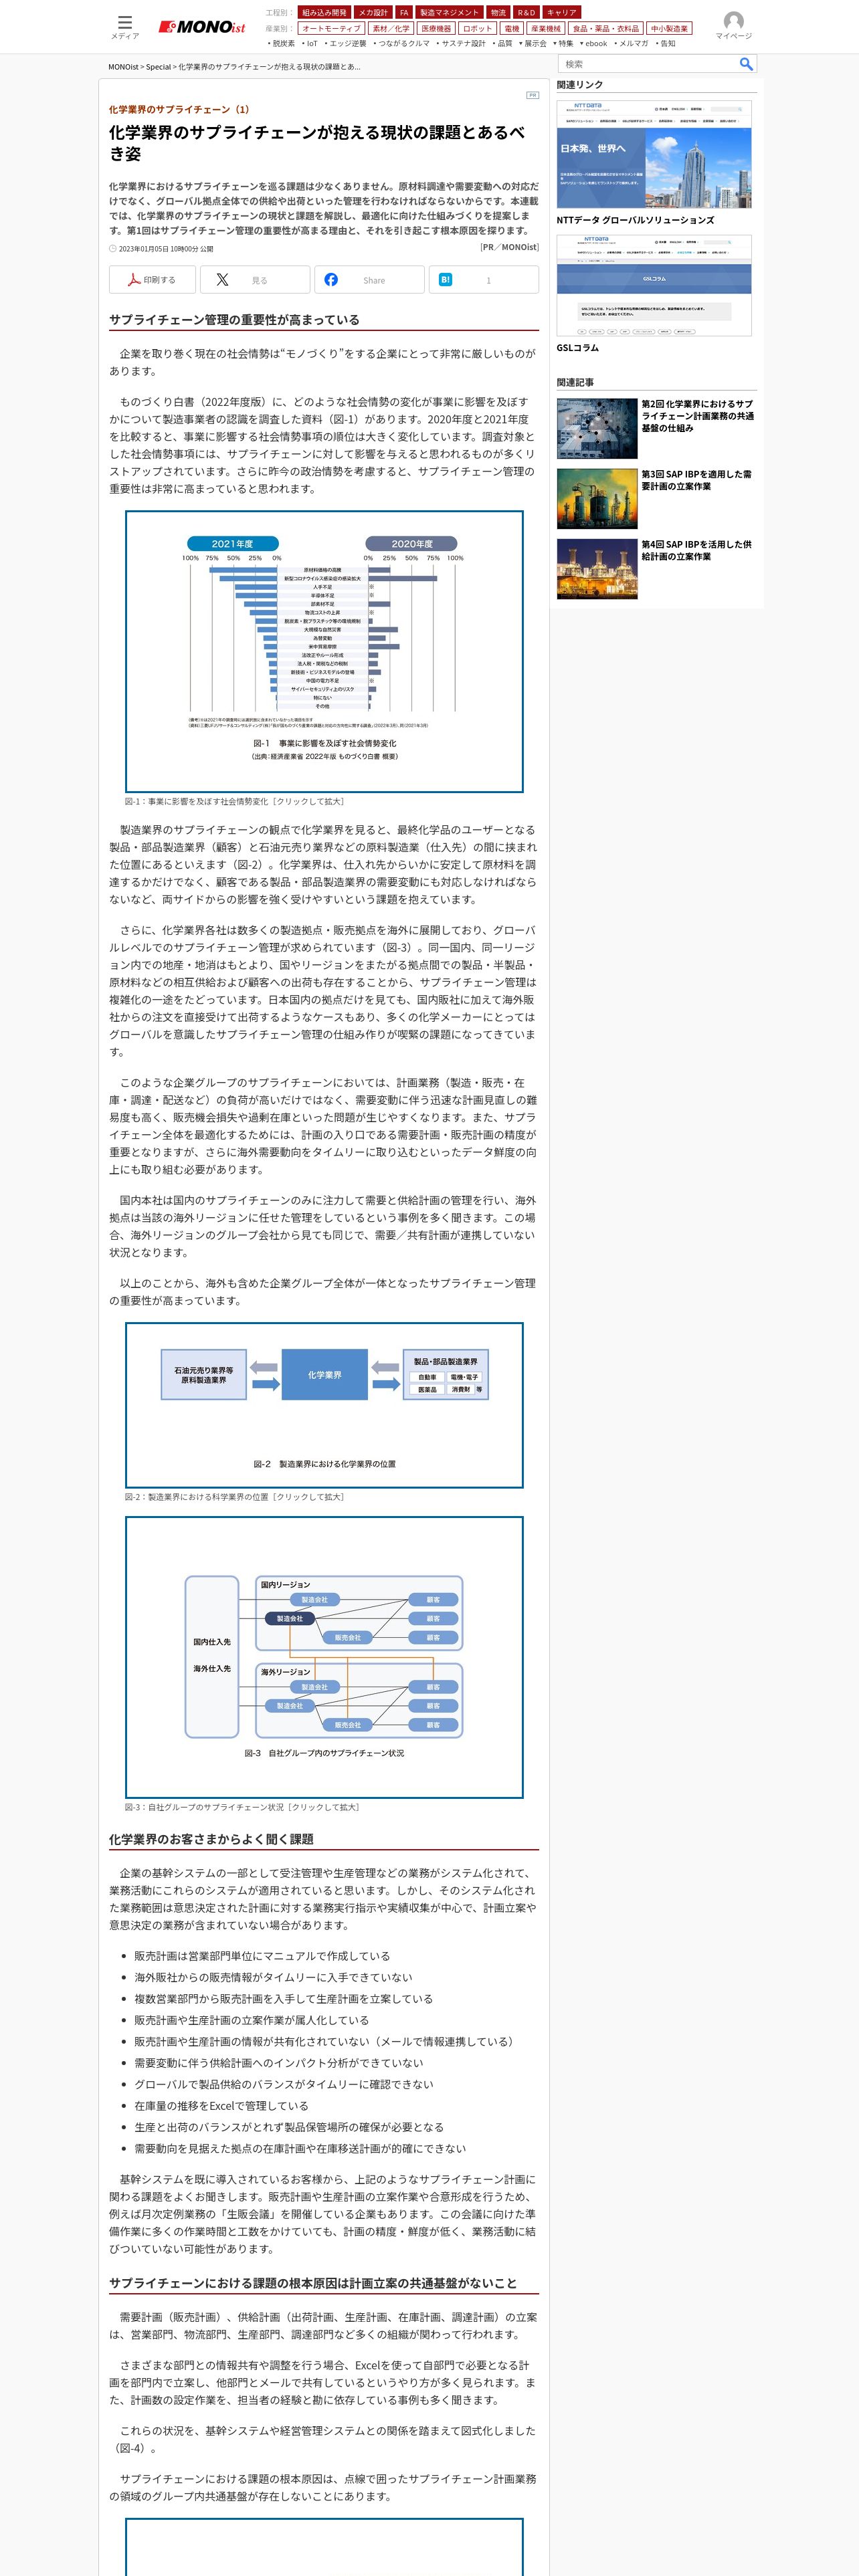
Task: Expand the 特集 dropdown menu
Action: (564, 44)
